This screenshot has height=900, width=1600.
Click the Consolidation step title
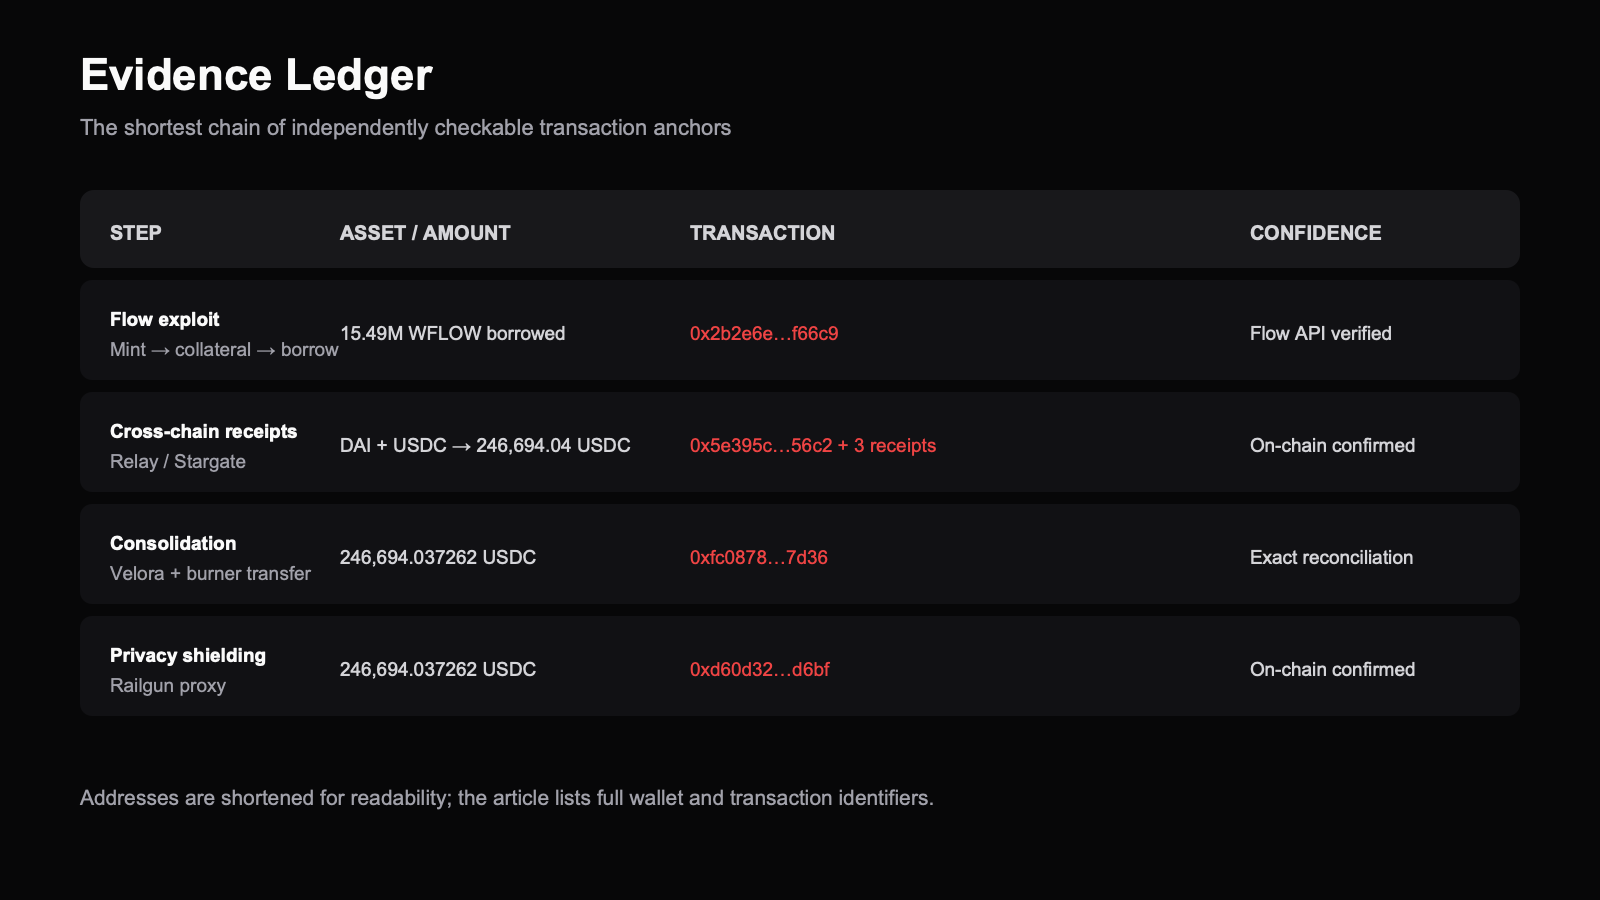point(173,544)
